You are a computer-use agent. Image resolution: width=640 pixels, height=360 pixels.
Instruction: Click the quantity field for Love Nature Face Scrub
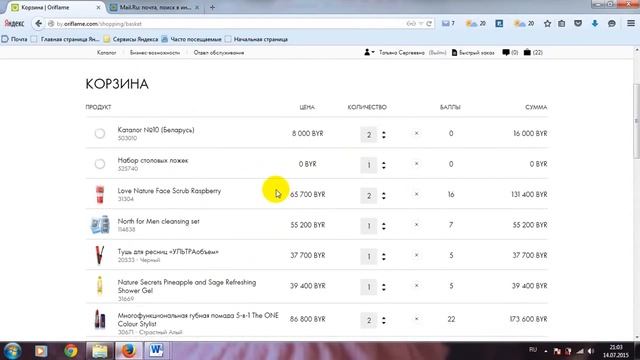tap(369, 196)
